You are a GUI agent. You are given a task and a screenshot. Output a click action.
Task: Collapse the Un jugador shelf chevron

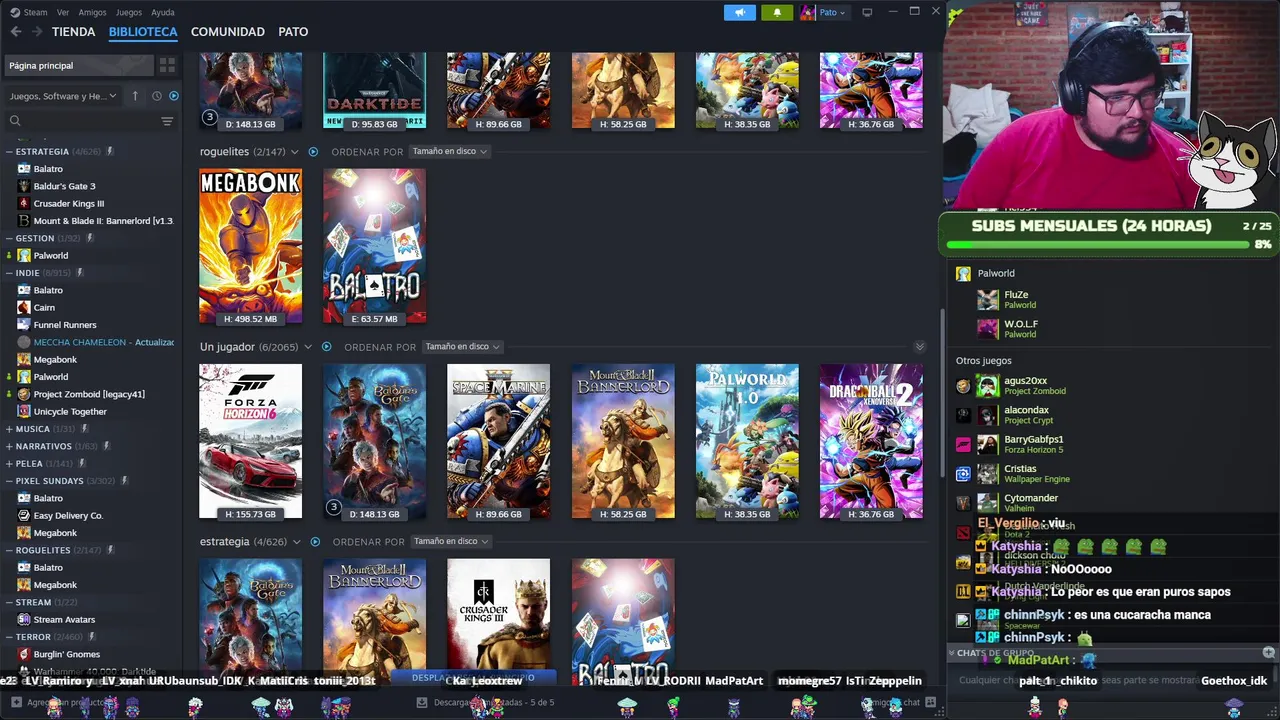[x=310, y=347]
